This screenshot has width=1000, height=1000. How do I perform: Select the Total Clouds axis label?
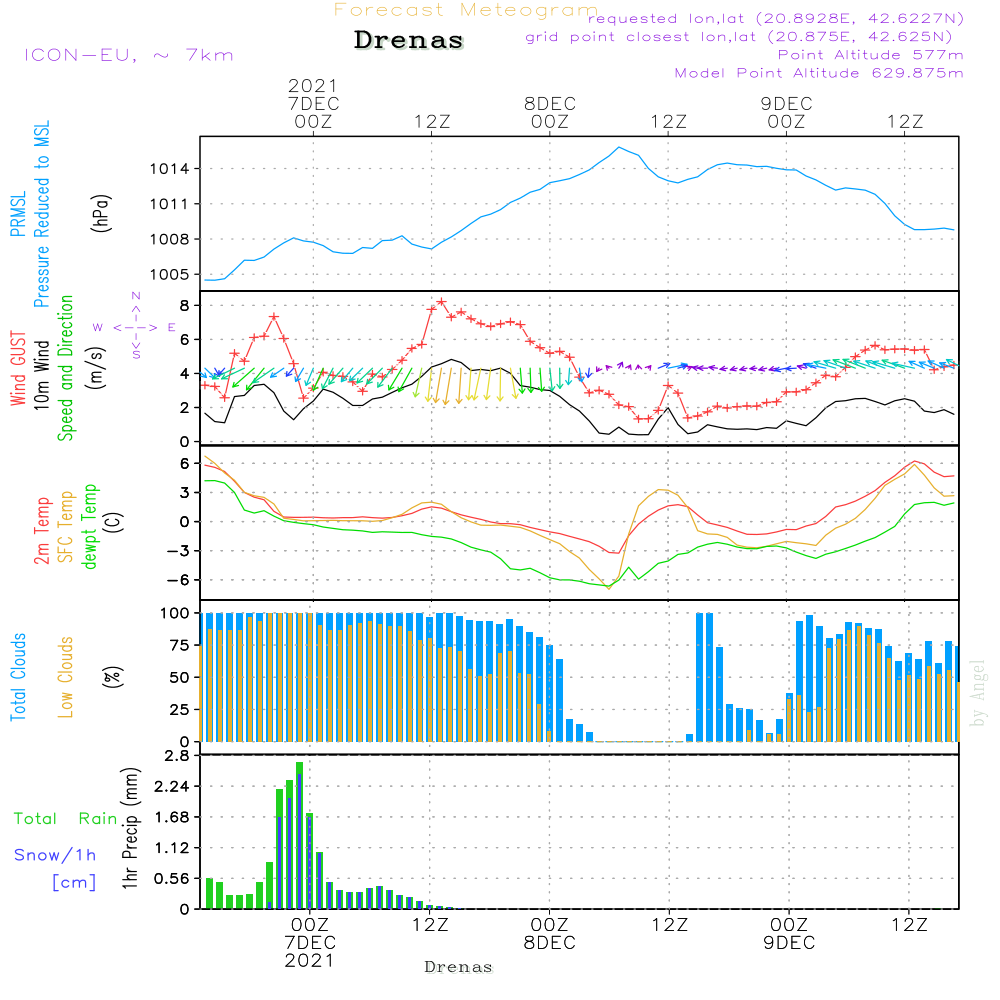point(17,676)
